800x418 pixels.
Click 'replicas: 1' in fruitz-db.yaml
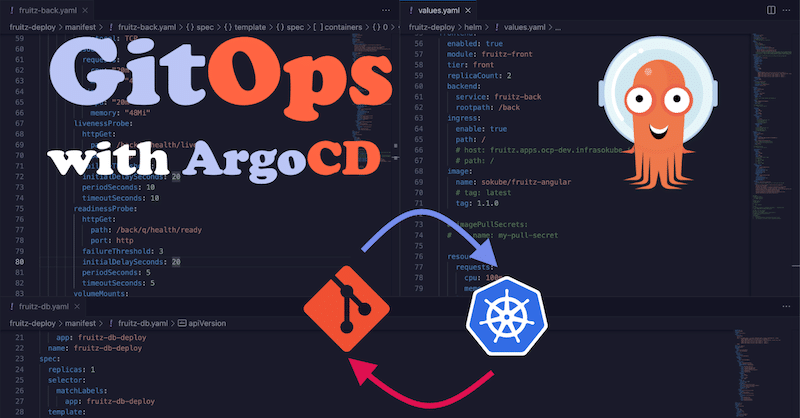click(71, 370)
